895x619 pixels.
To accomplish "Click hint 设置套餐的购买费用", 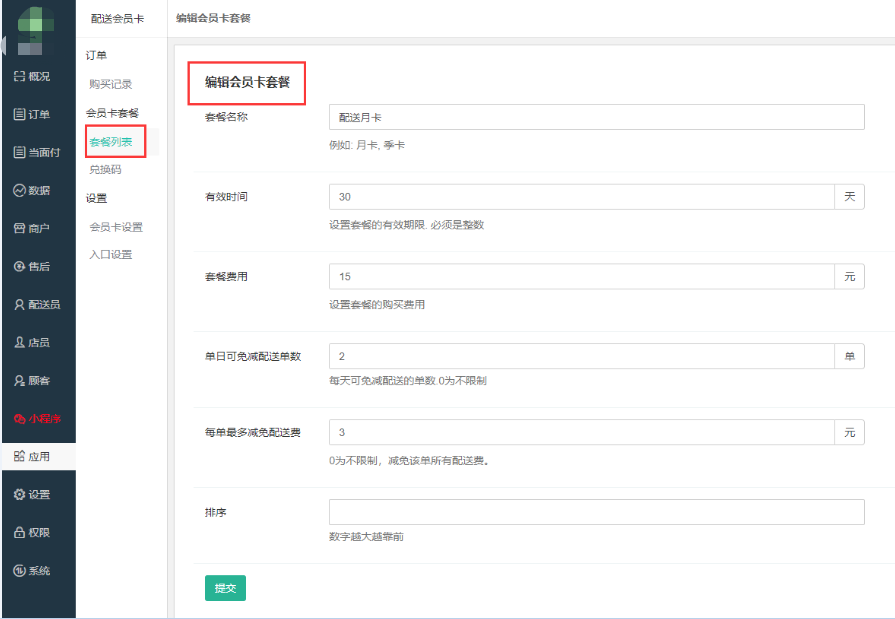I will point(377,305).
